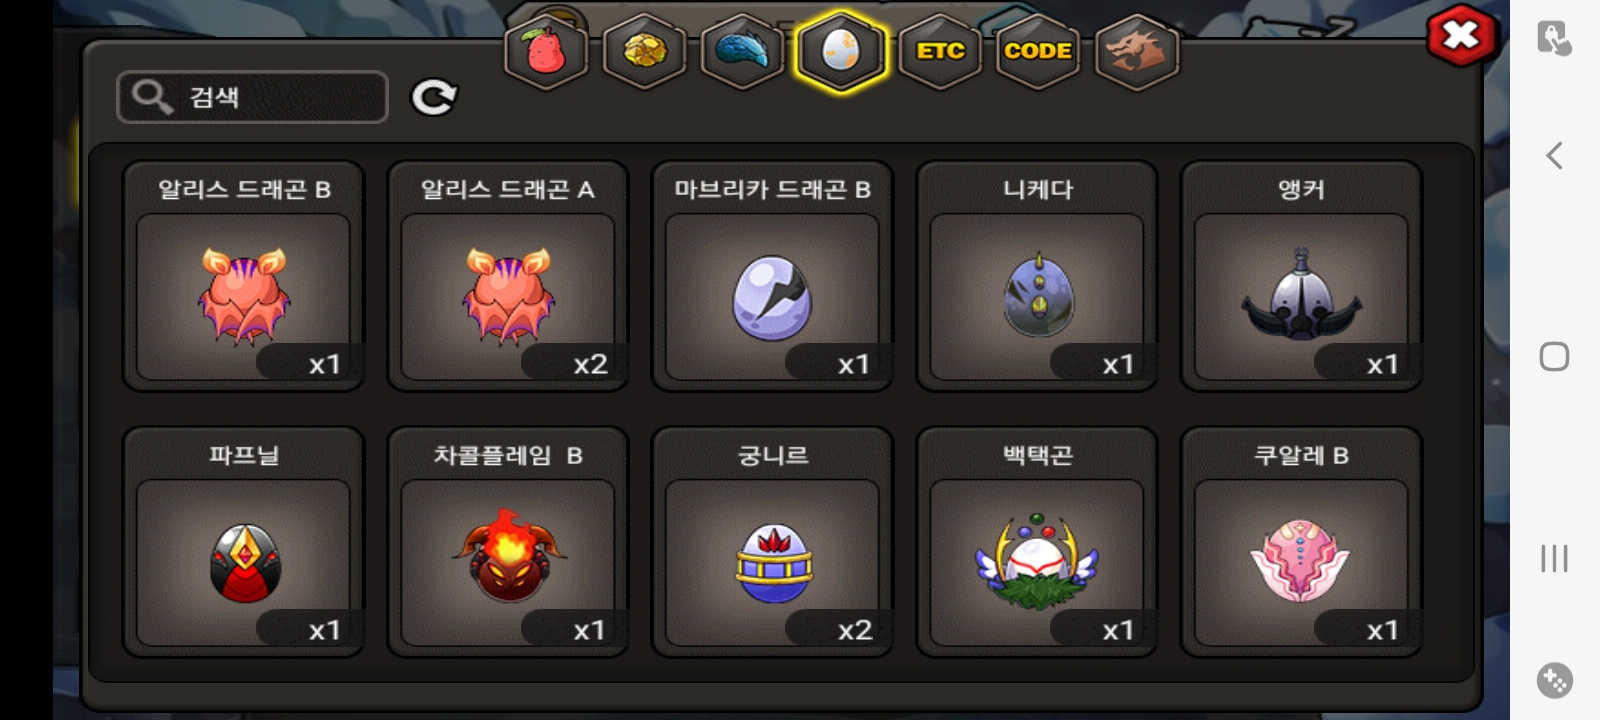This screenshot has width=1600, height=720.
Task: Select the 차콜플레임 B flaming egg
Action: (x=508, y=542)
